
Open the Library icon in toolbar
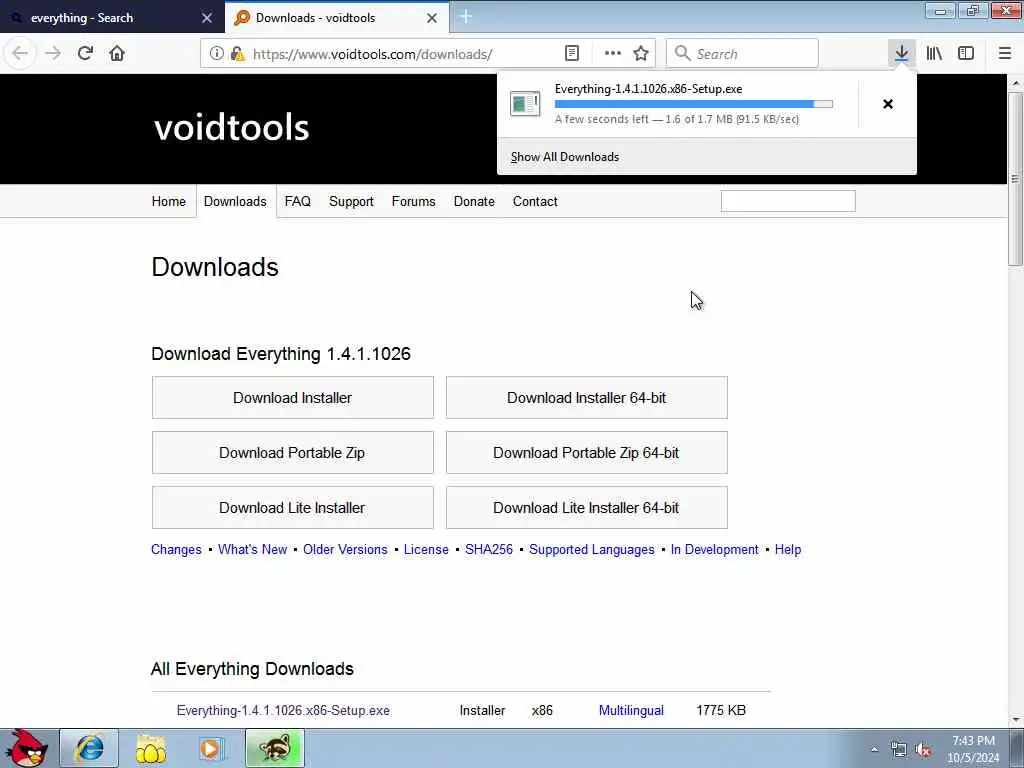coord(934,54)
